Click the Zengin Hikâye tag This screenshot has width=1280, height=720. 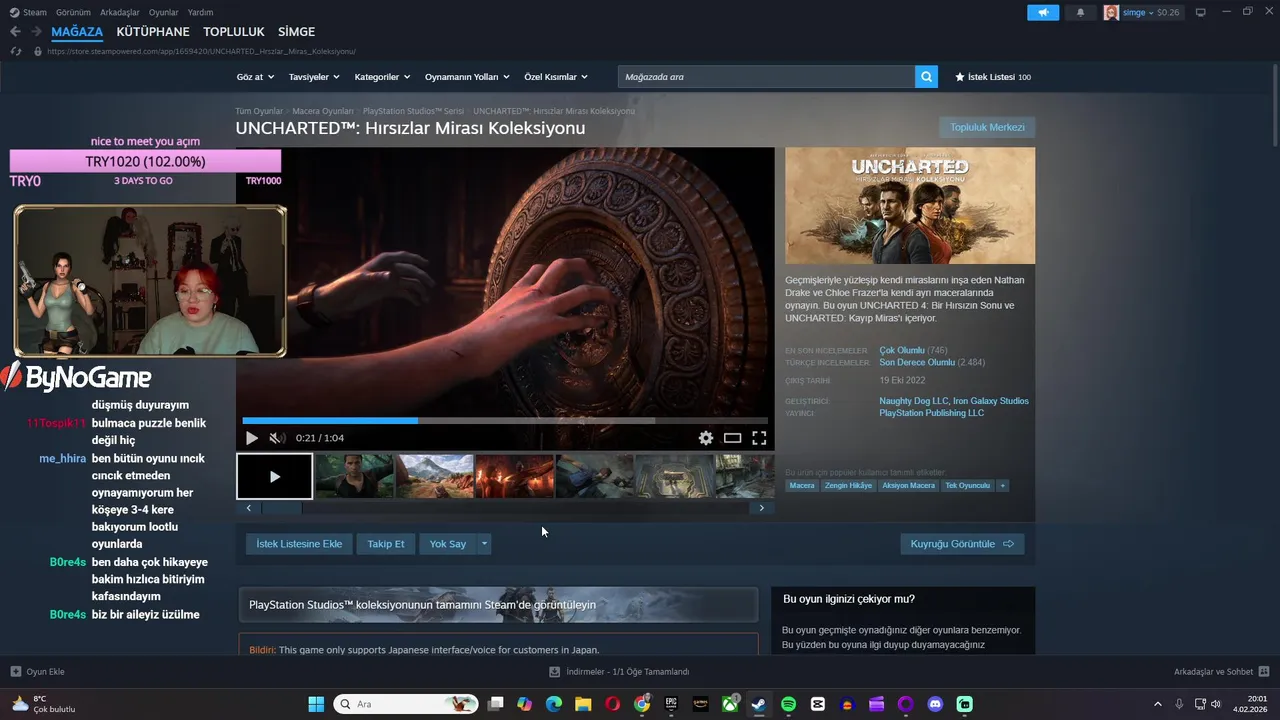[x=848, y=486]
